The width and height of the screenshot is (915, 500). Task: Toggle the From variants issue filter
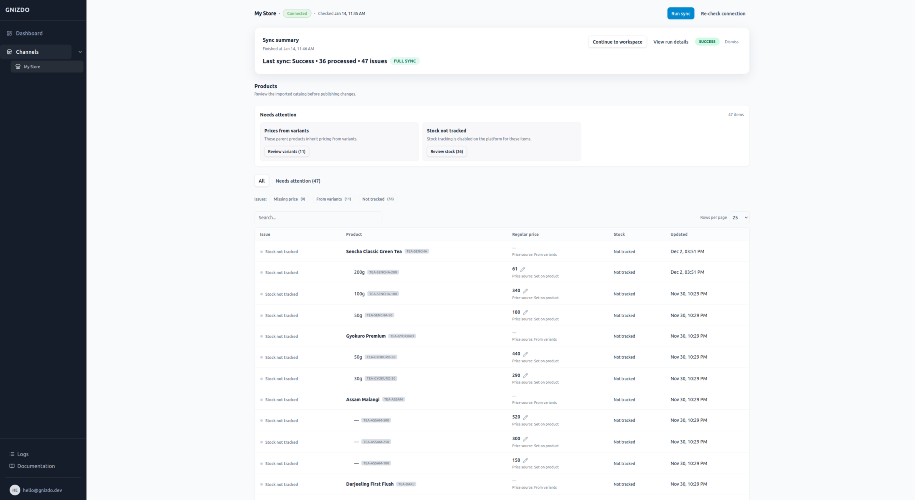tap(333, 199)
